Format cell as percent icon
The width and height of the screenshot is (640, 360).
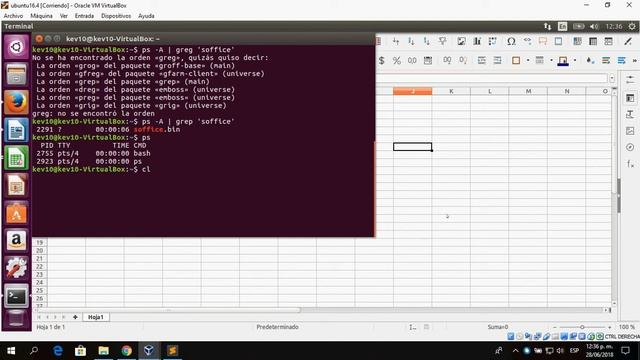397,61
